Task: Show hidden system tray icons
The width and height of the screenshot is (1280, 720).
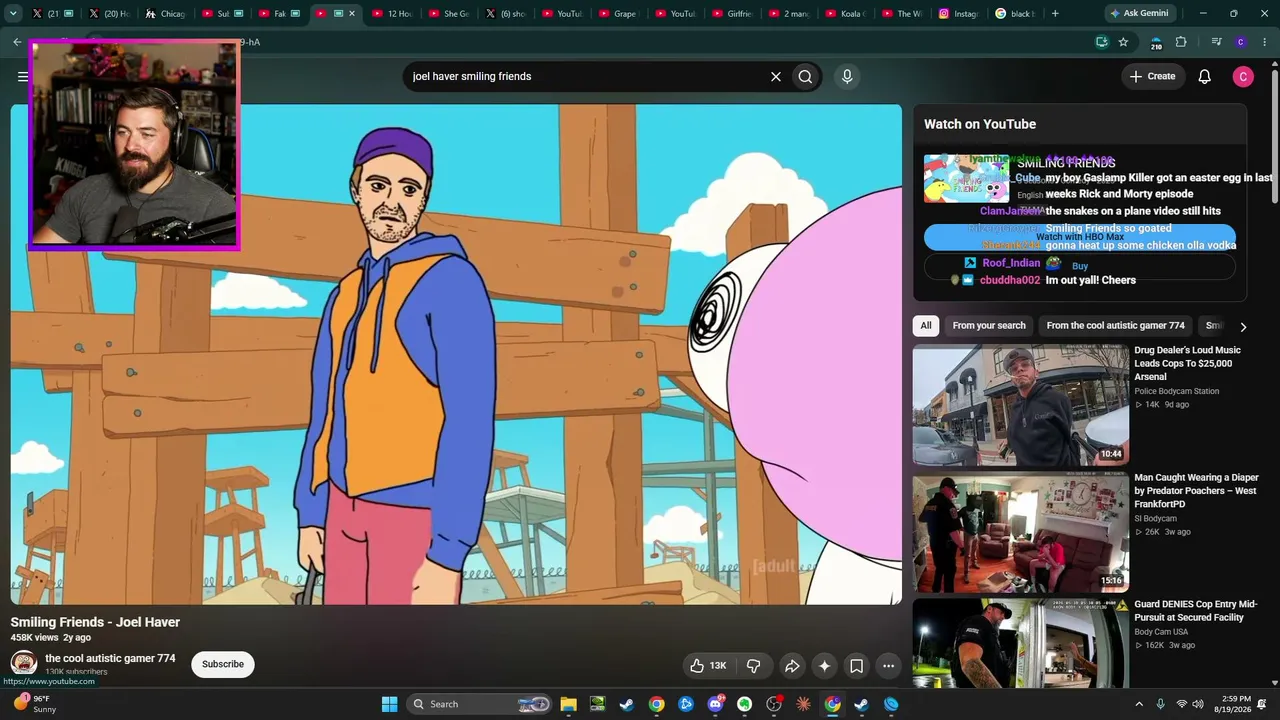Action: click(1138, 704)
